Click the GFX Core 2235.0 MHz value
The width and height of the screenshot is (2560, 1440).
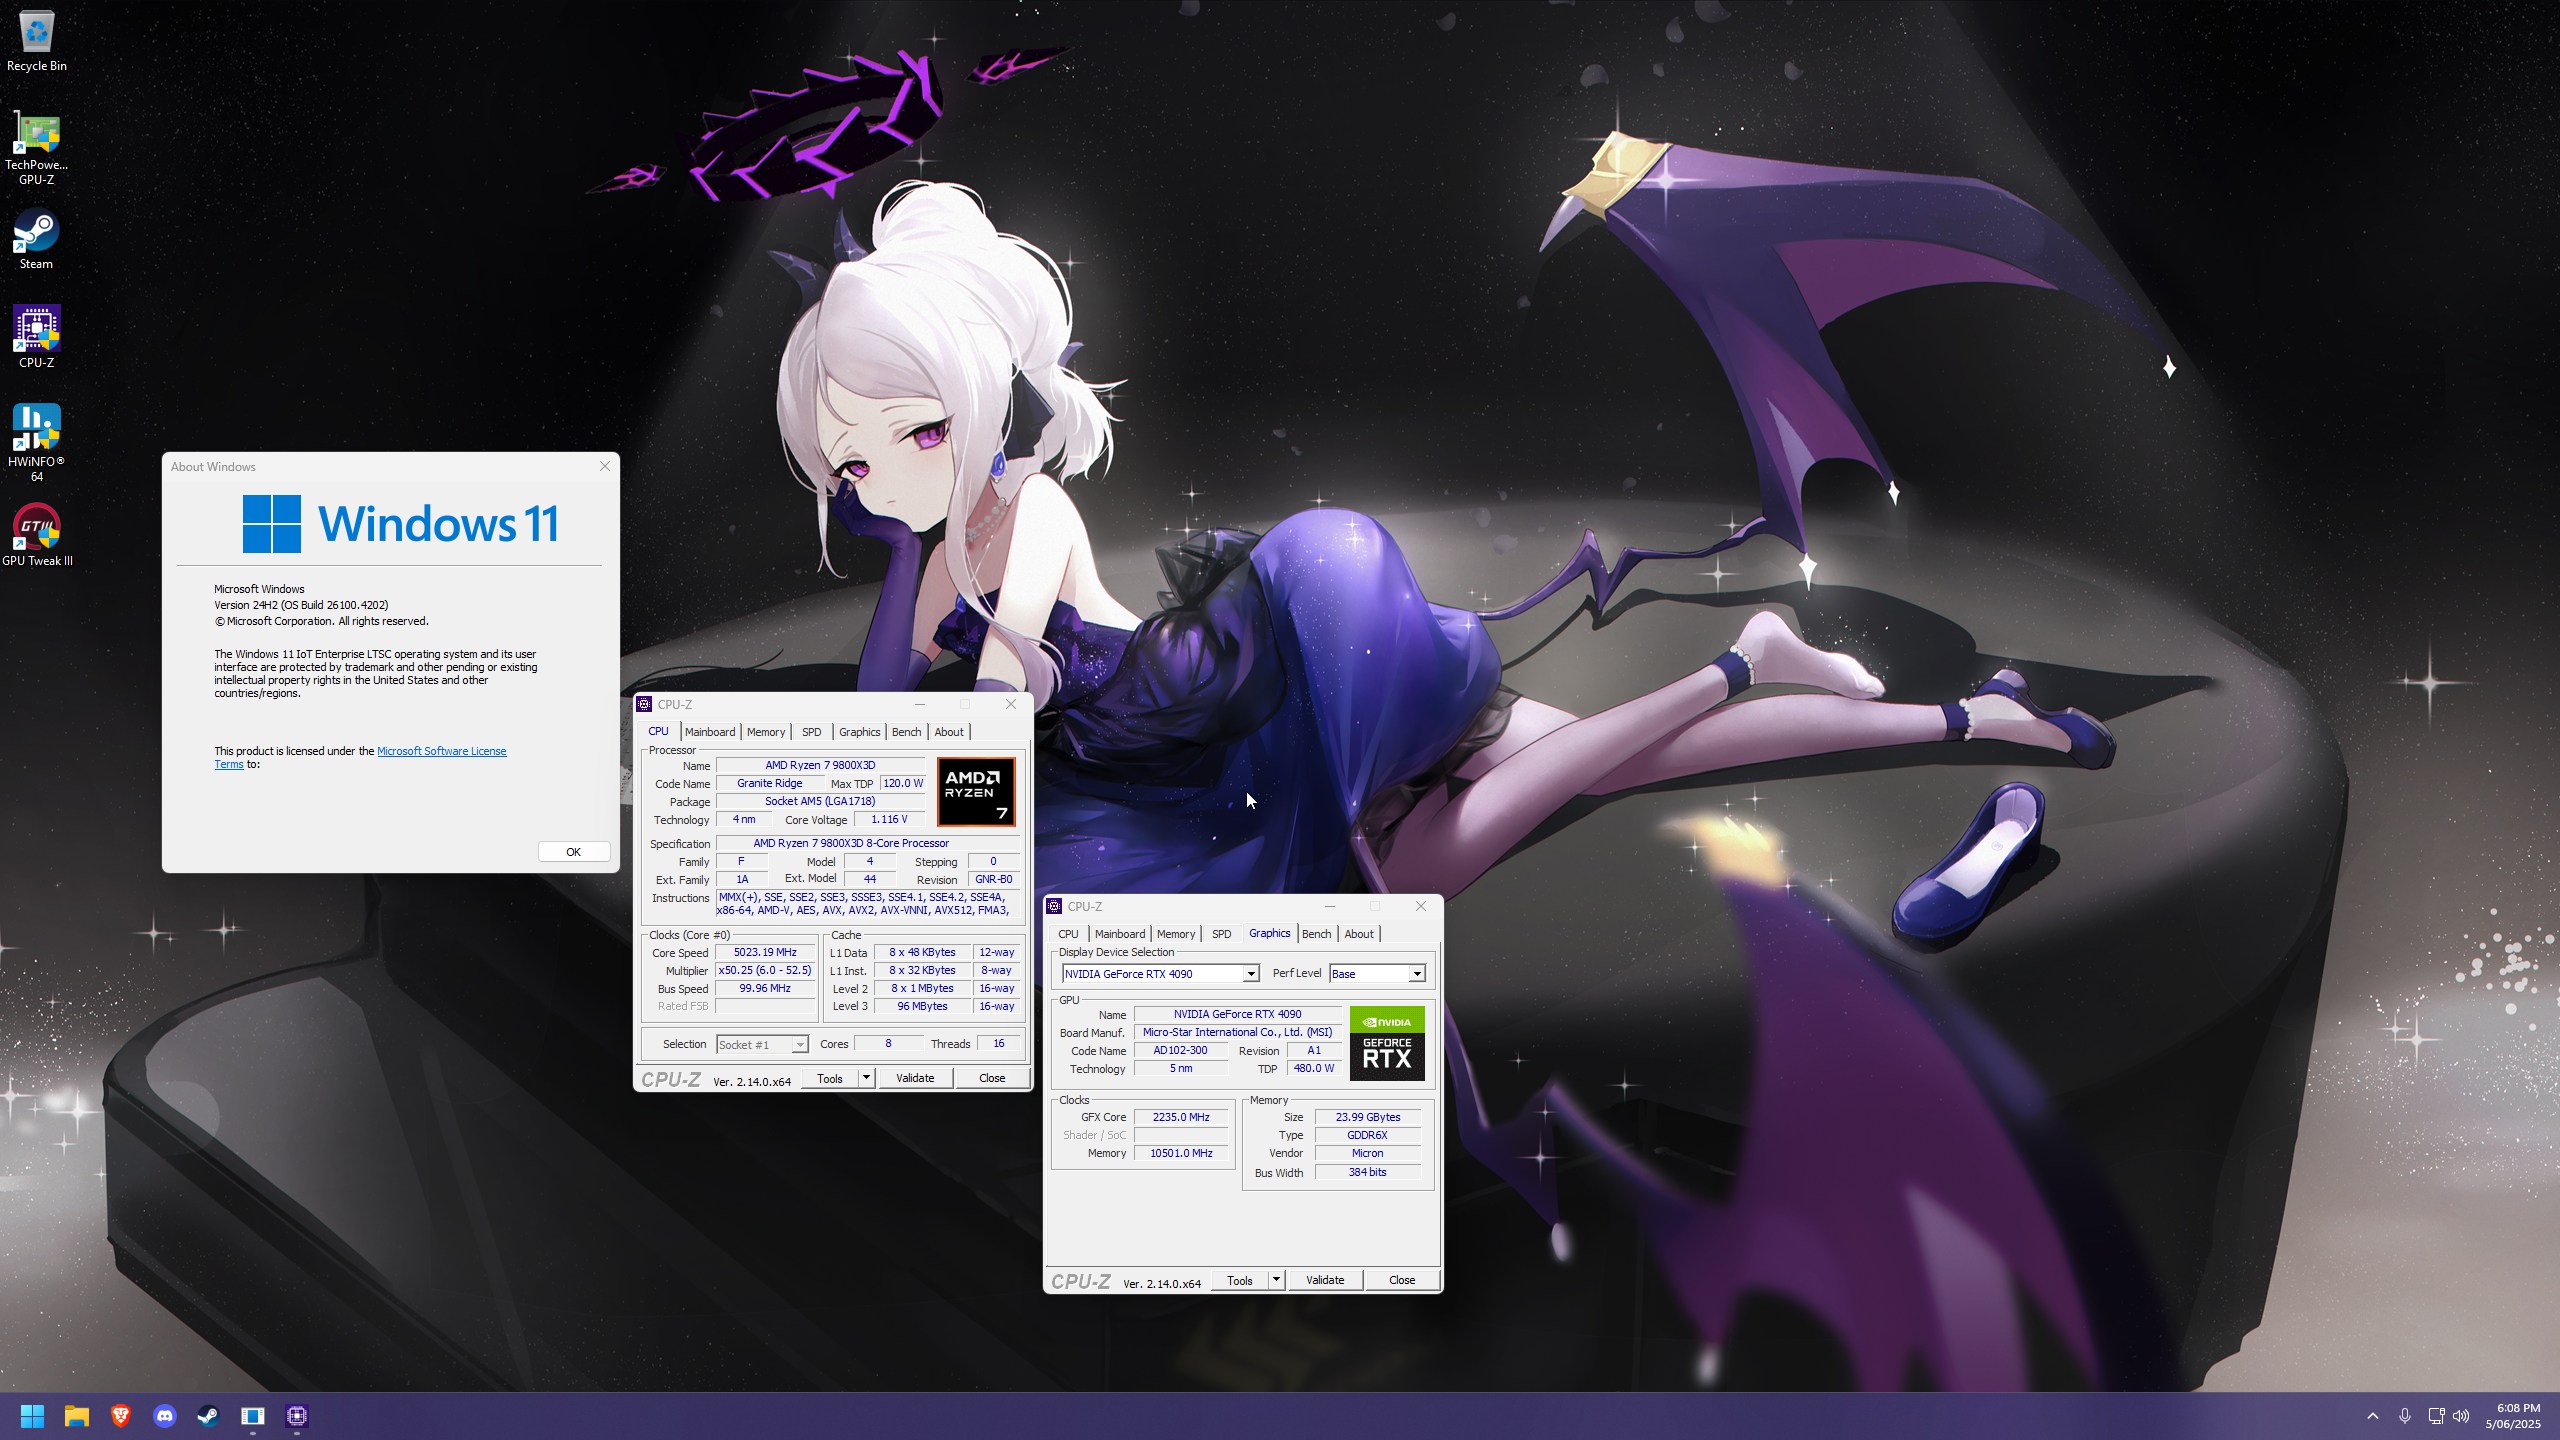click(1181, 1118)
